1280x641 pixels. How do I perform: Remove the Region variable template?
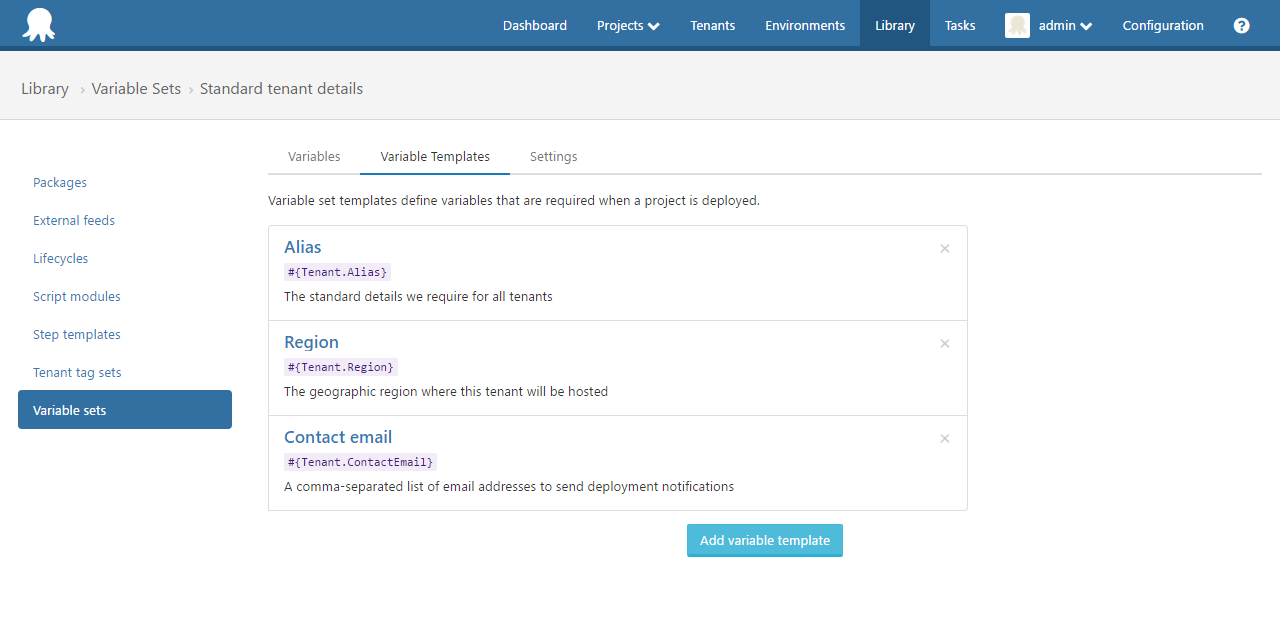944,343
